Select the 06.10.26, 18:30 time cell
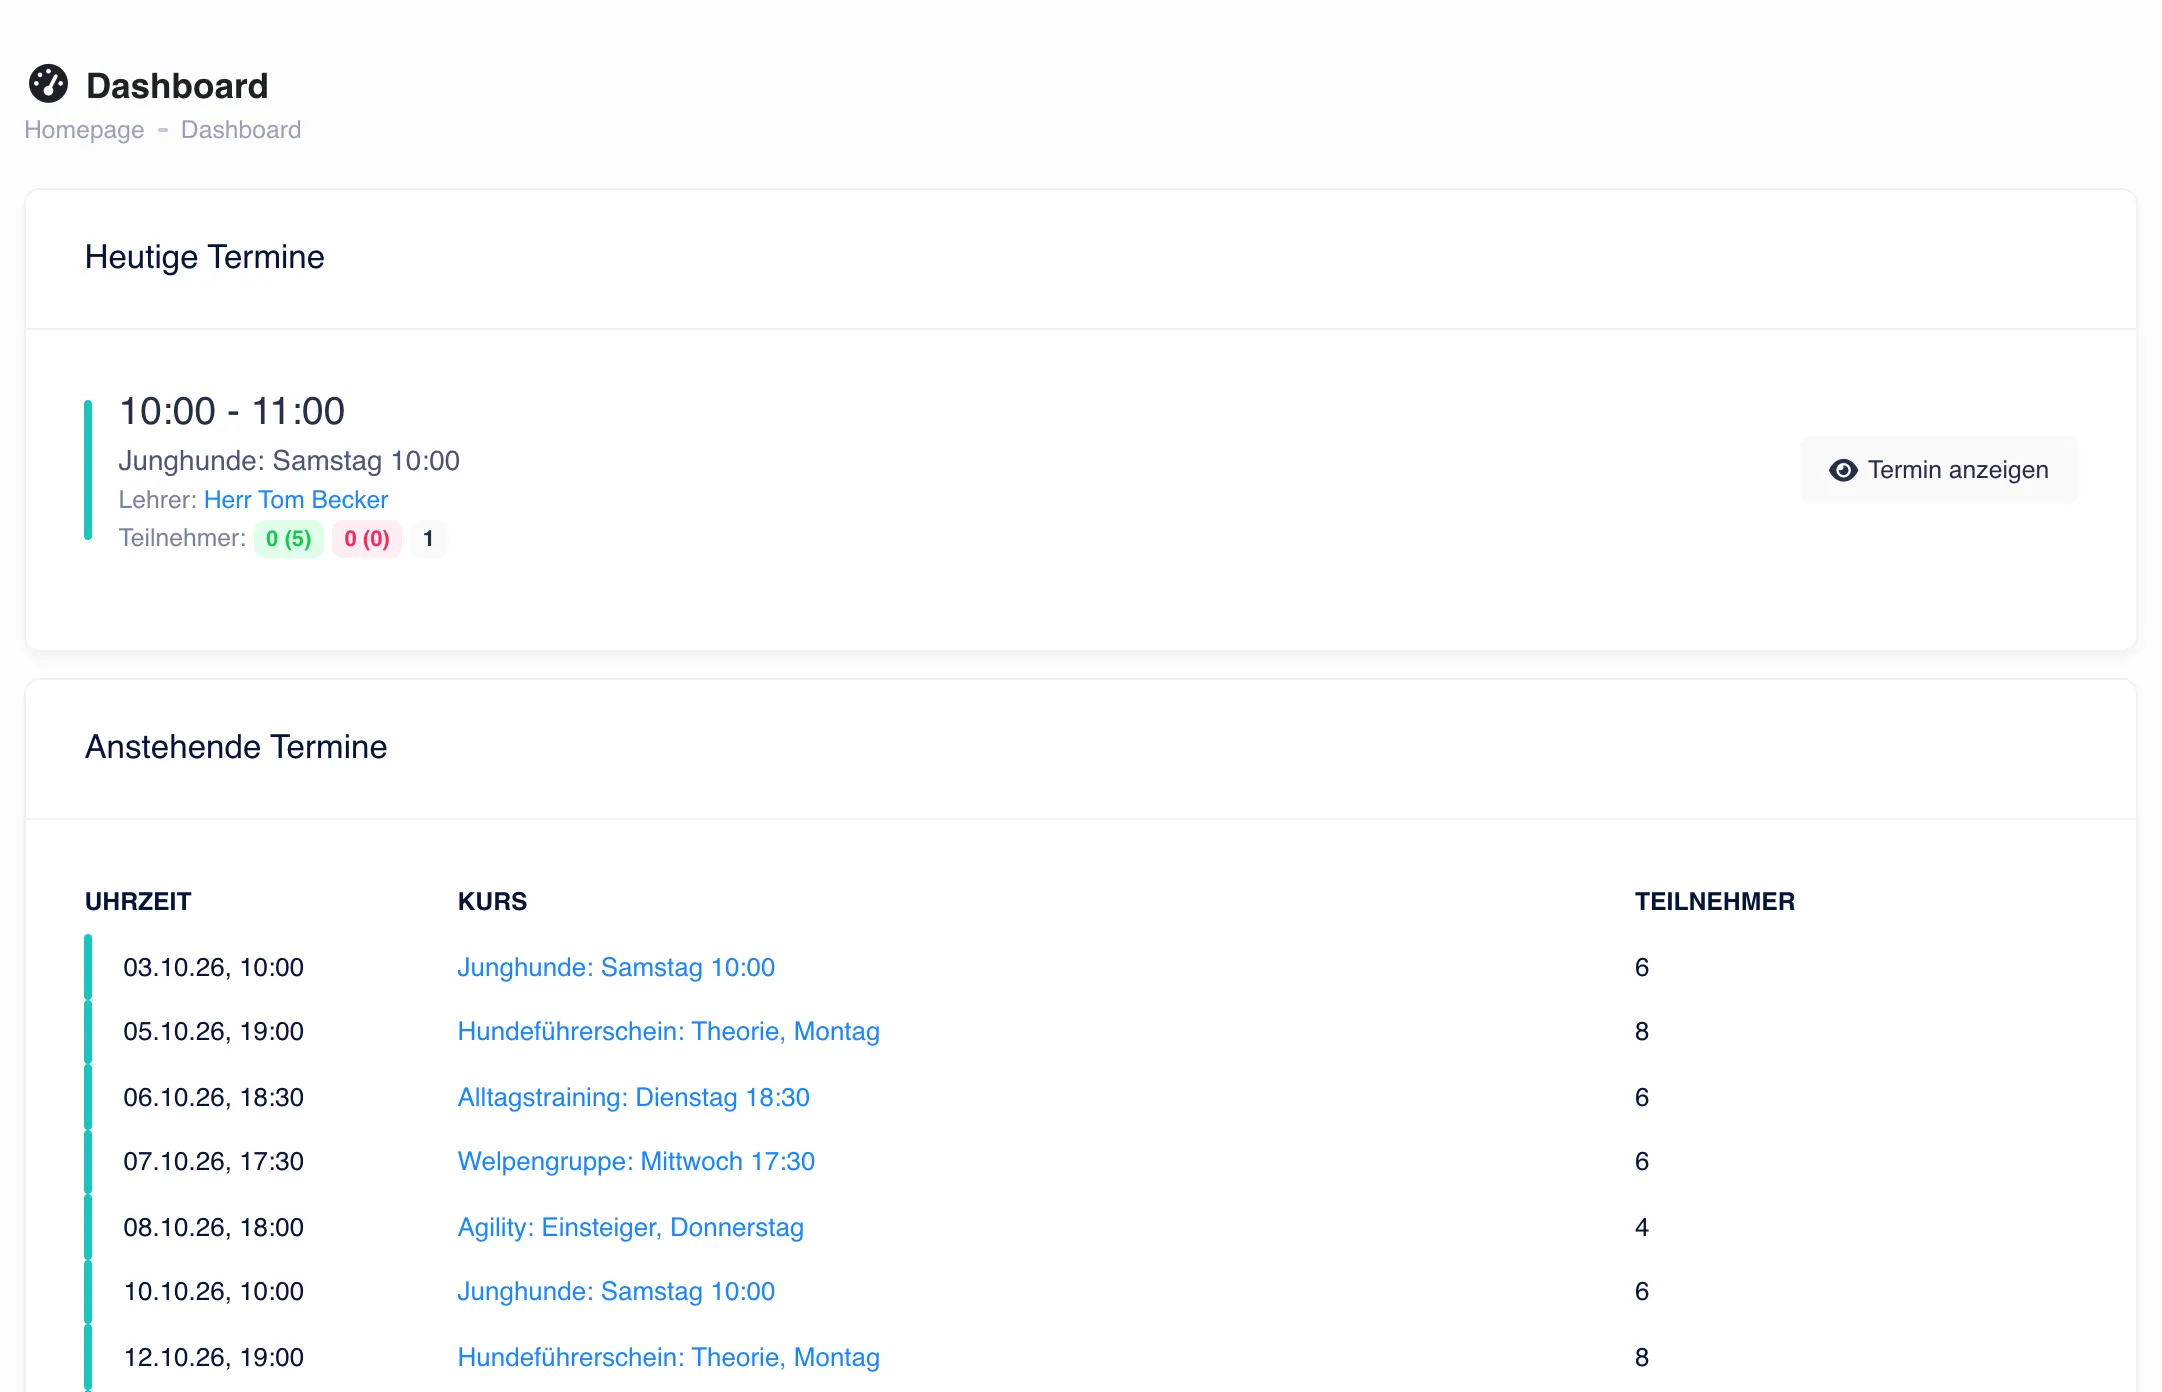This screenshot has height=1392, width=2162. (x=214, y=1097)
